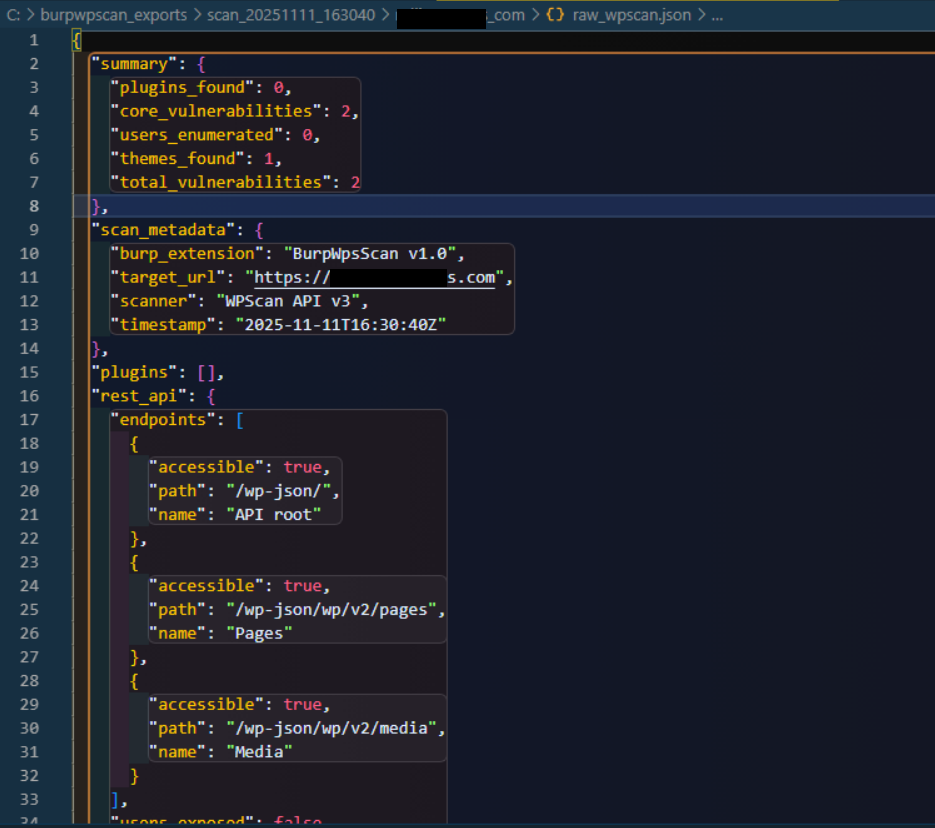Open burpwpscan_exports breadcrumb folder
The height and width of the screenshot is (828, 935).
tap(113, 15)
